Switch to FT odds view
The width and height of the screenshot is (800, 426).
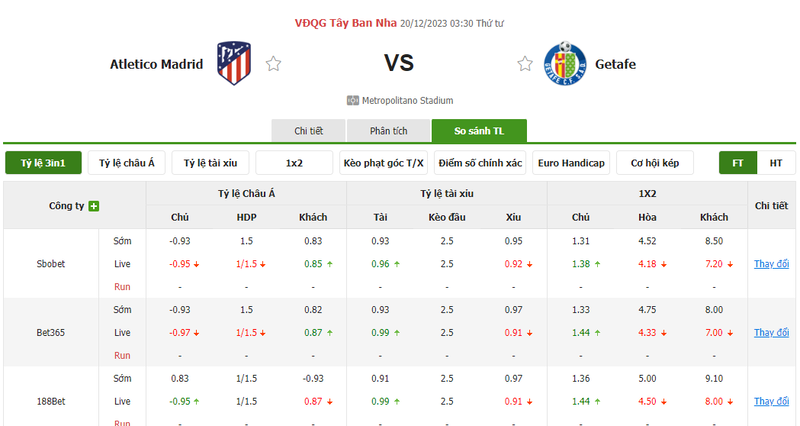(x=738, y=163)
